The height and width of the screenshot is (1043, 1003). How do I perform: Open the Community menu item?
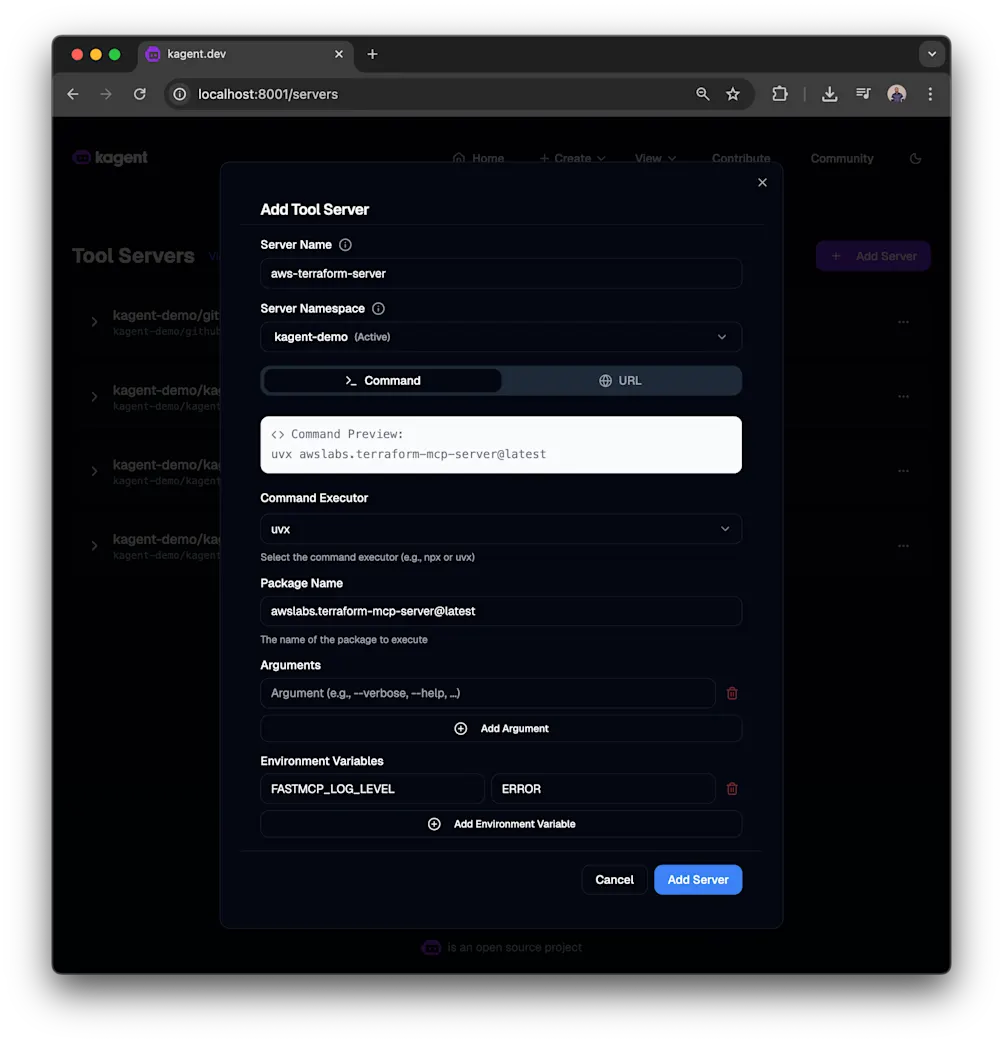tap(841, 158)
